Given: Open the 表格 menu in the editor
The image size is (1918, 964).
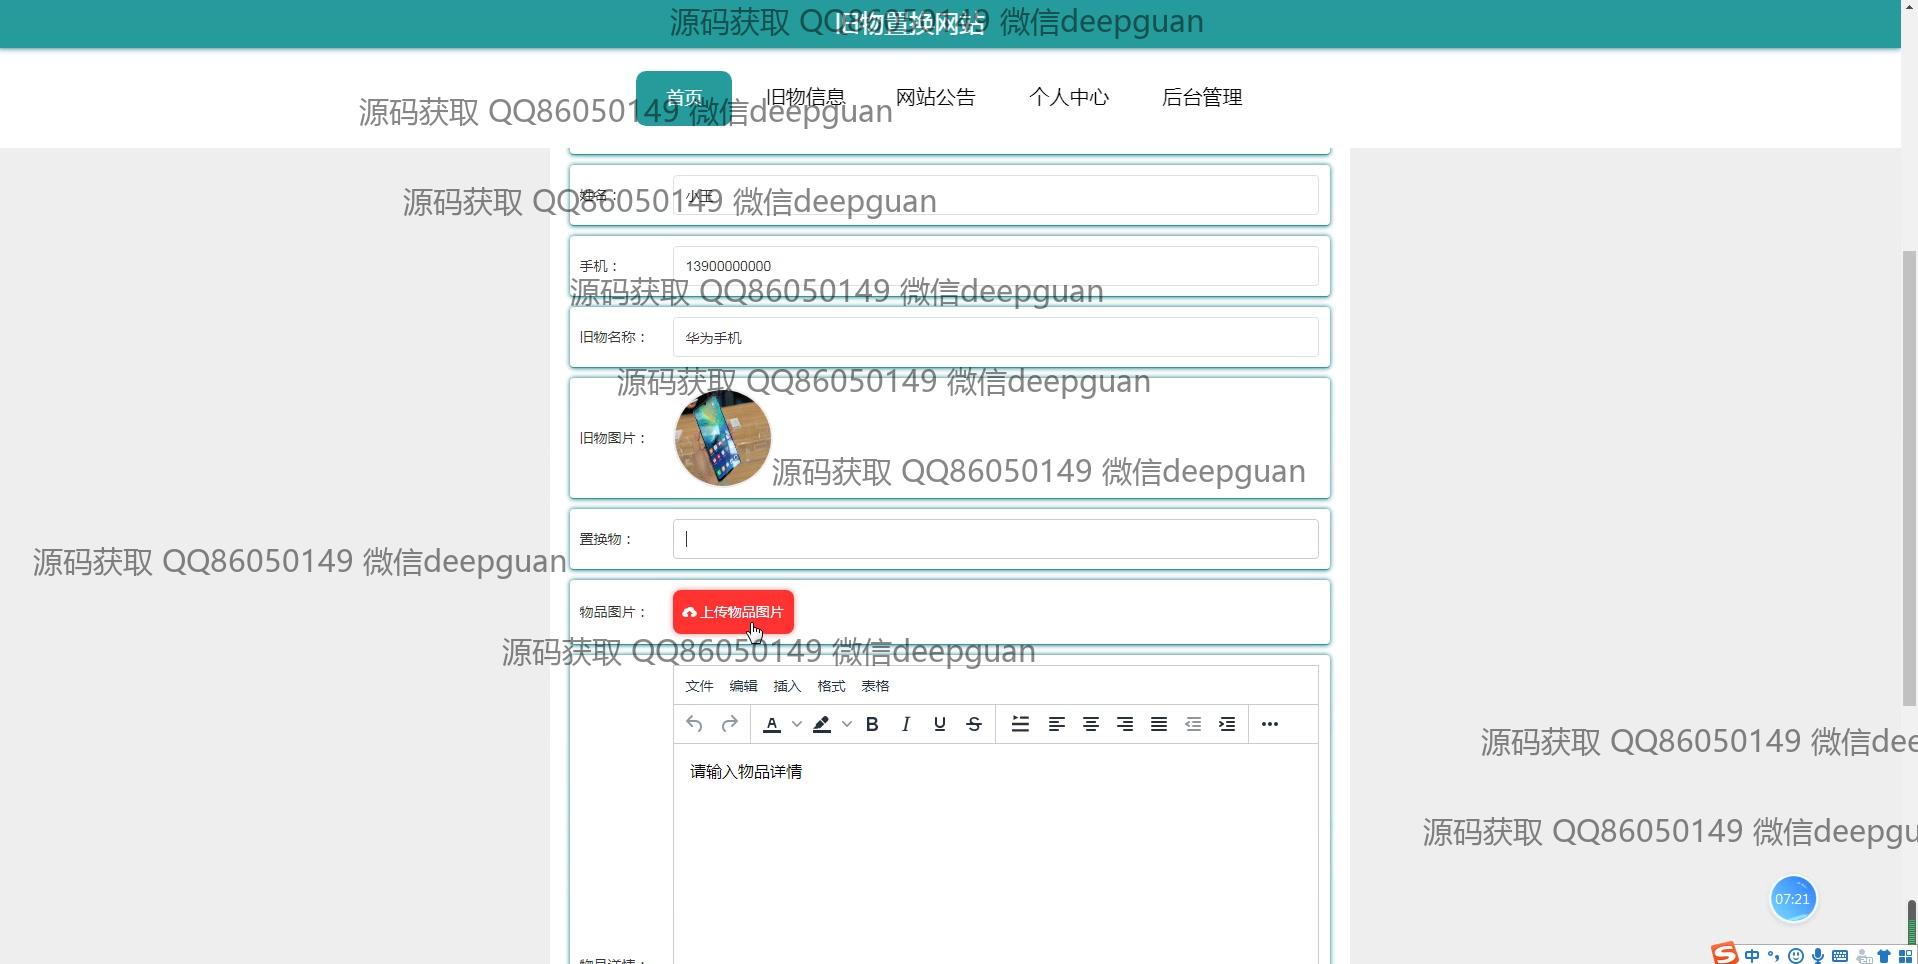Looking at the screenshot, I should [x=875, y=686].
